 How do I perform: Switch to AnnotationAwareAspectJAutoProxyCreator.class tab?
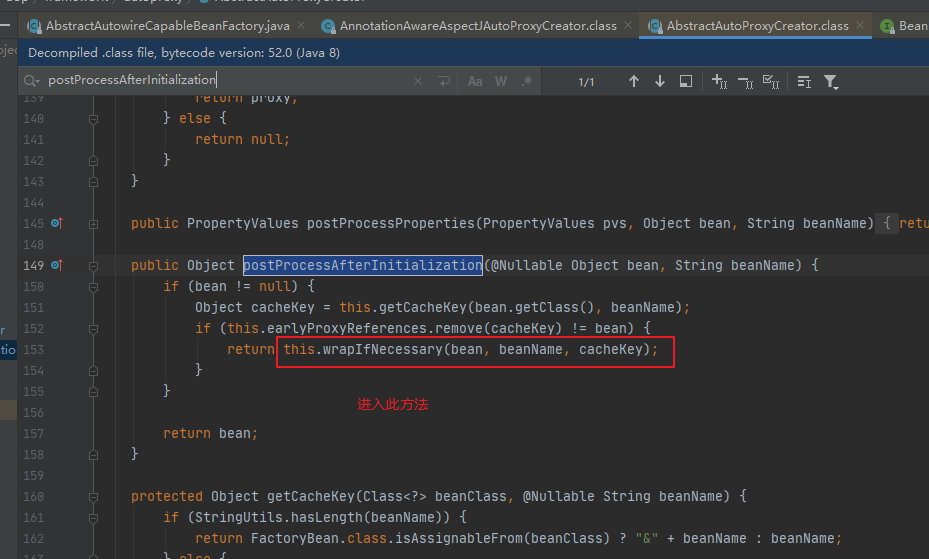click(478, 25)
